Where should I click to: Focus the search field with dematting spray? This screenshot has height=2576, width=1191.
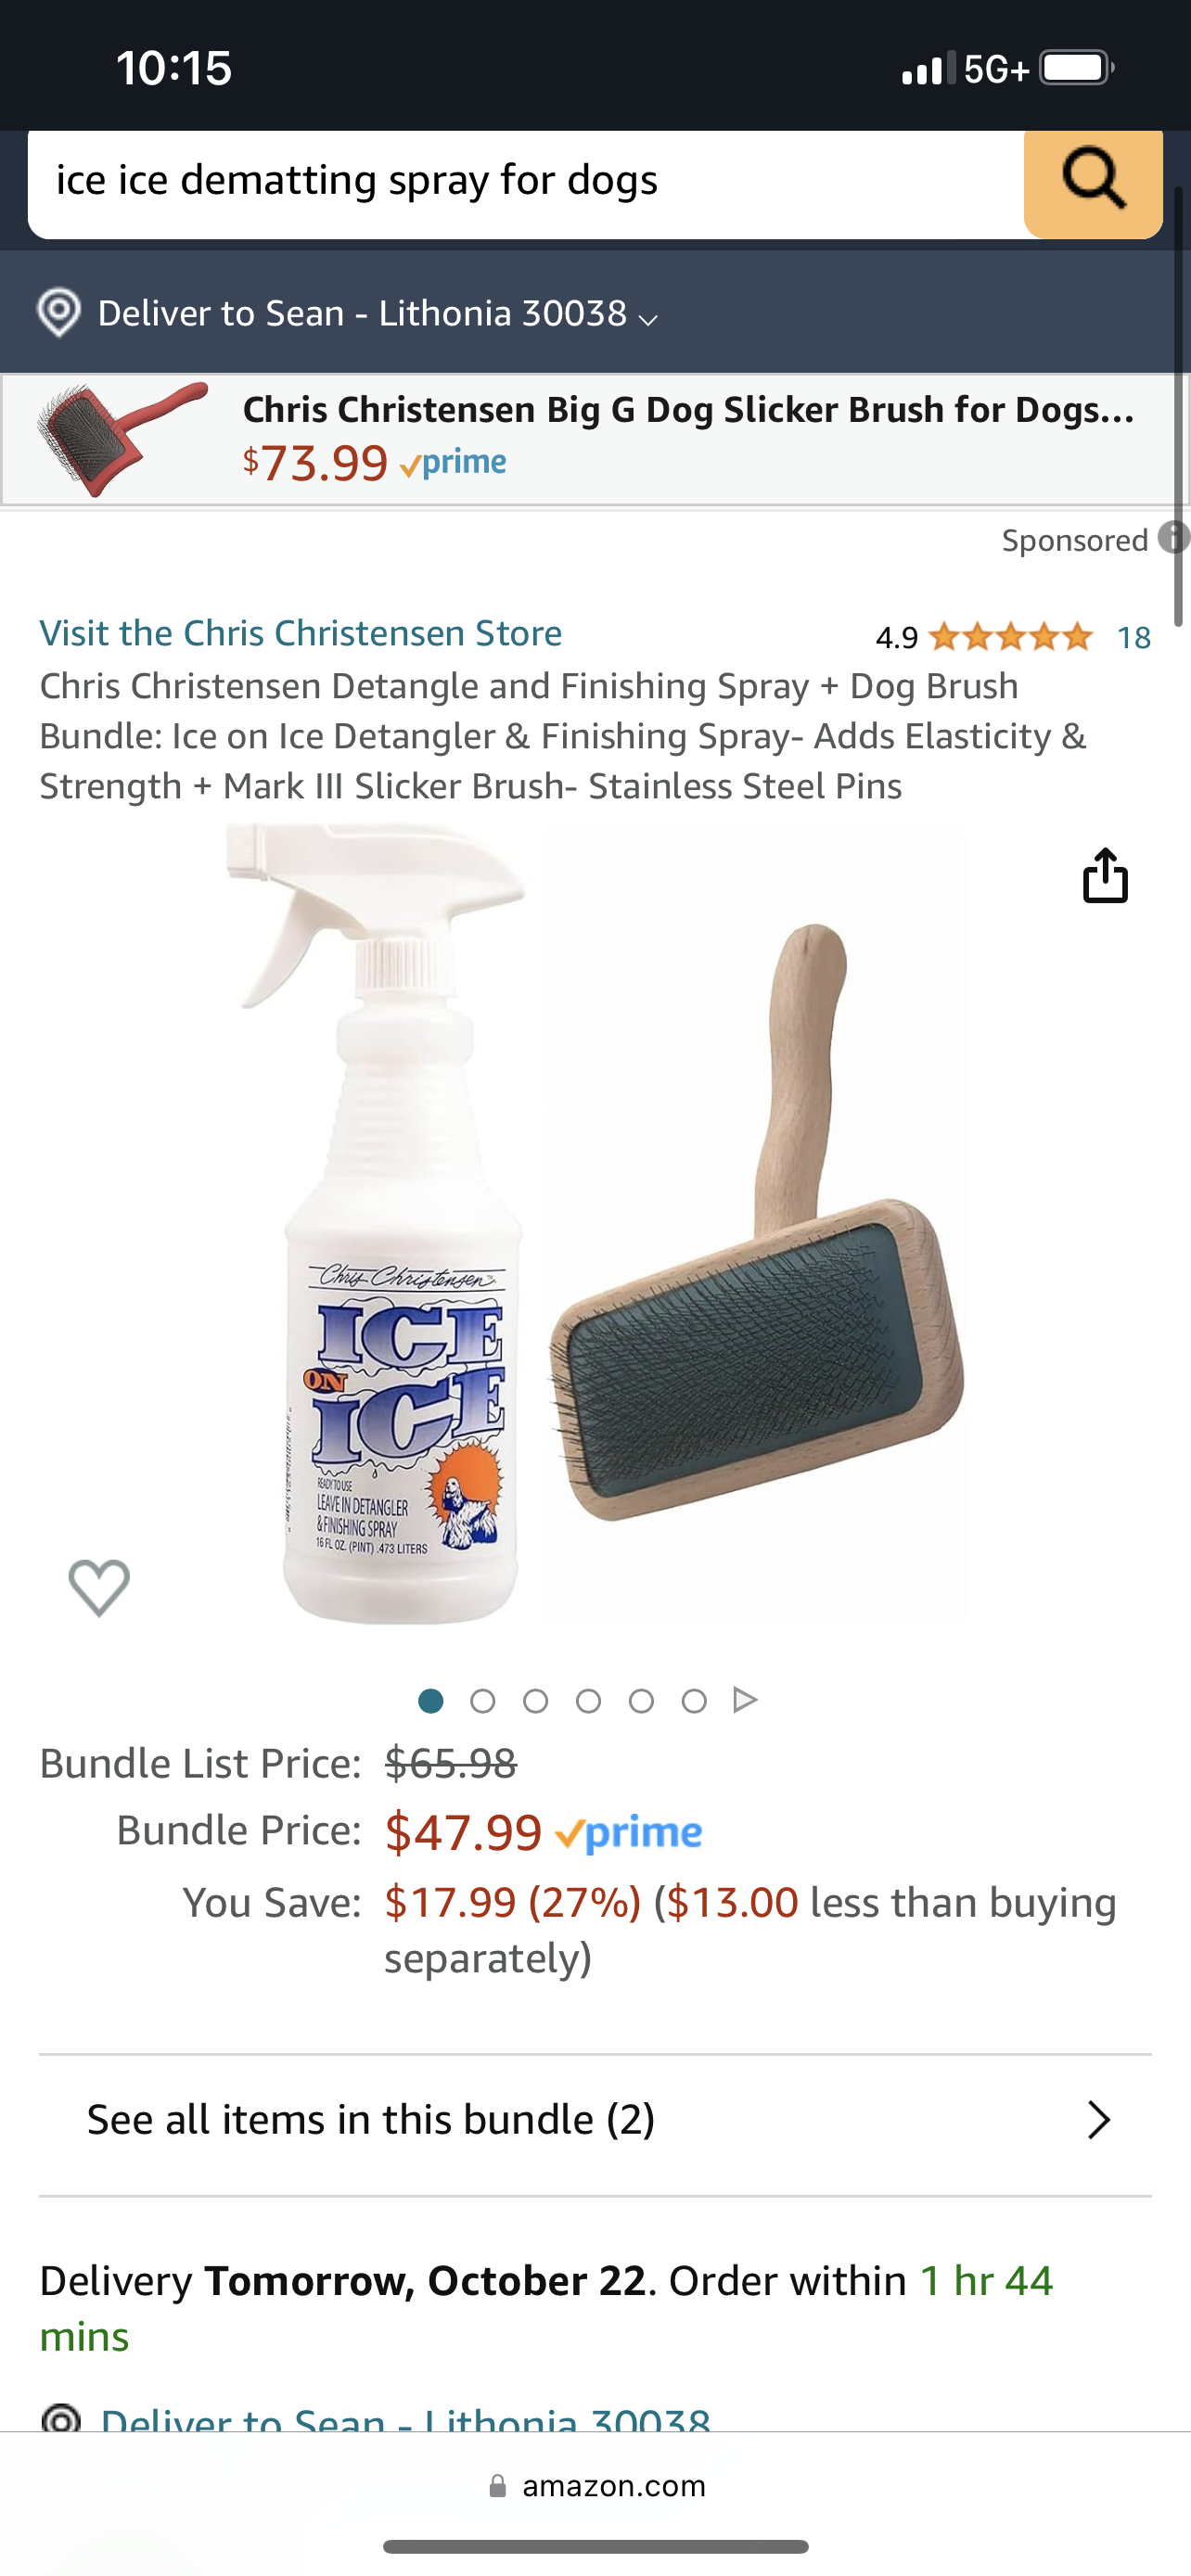[x=526, y=182]
